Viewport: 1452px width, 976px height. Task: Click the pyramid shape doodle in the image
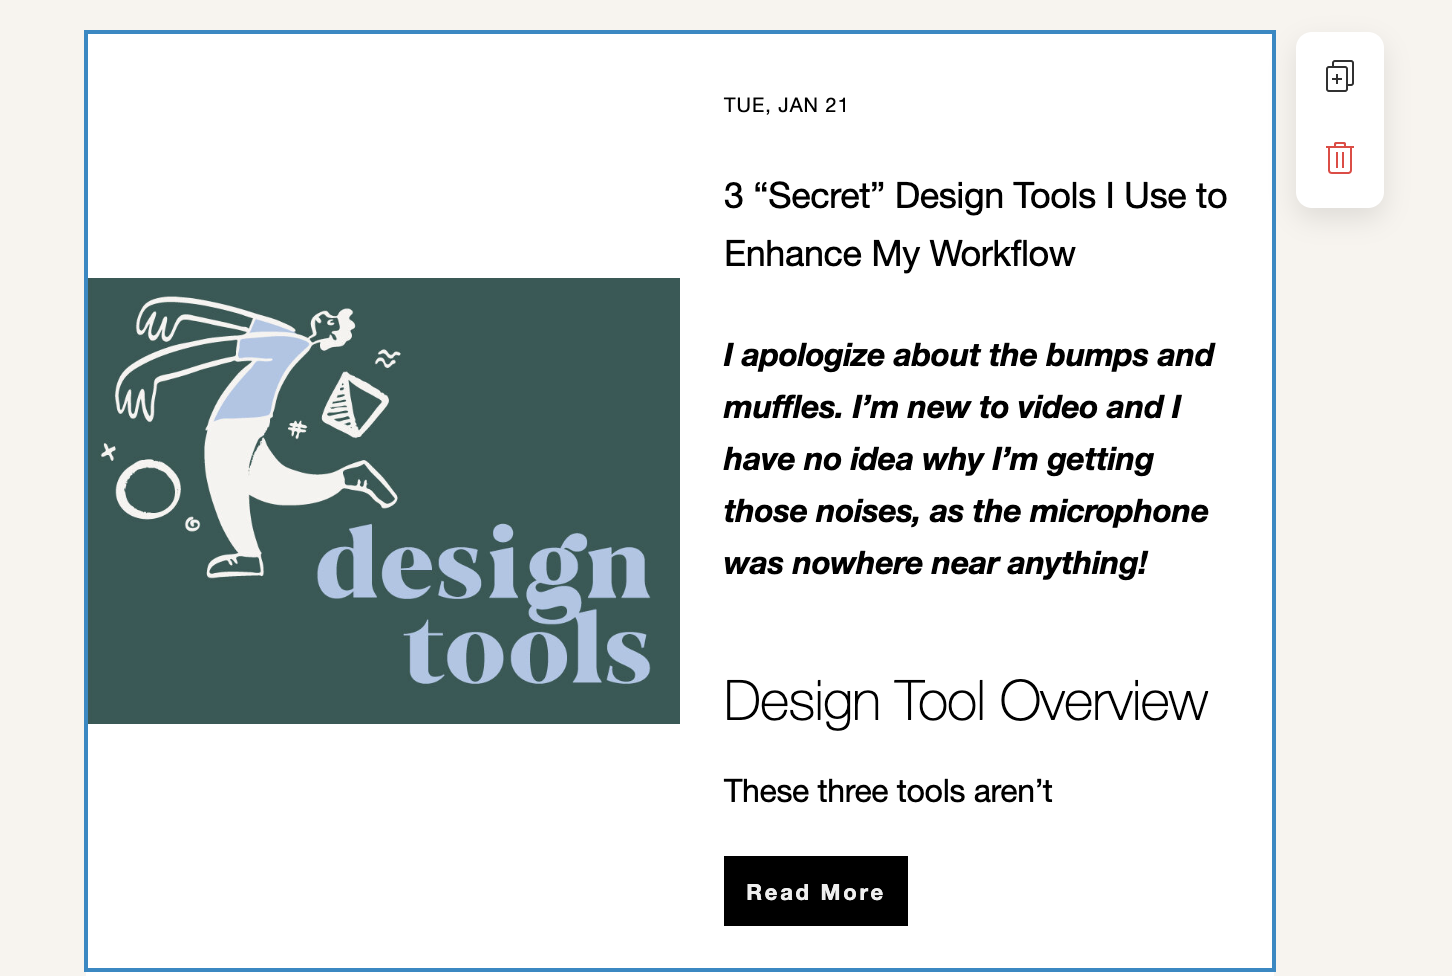(x=354, y=405)
